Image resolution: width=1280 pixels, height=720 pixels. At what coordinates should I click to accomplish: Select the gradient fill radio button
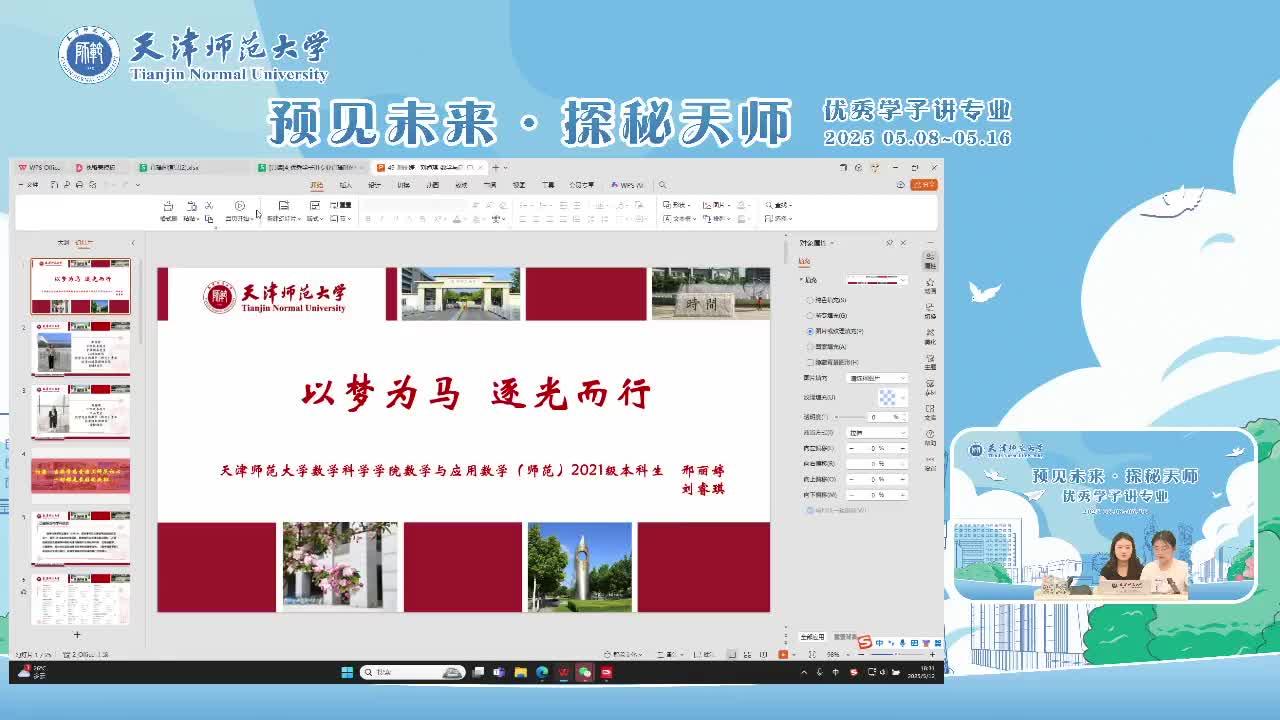[x=809, y=315]
